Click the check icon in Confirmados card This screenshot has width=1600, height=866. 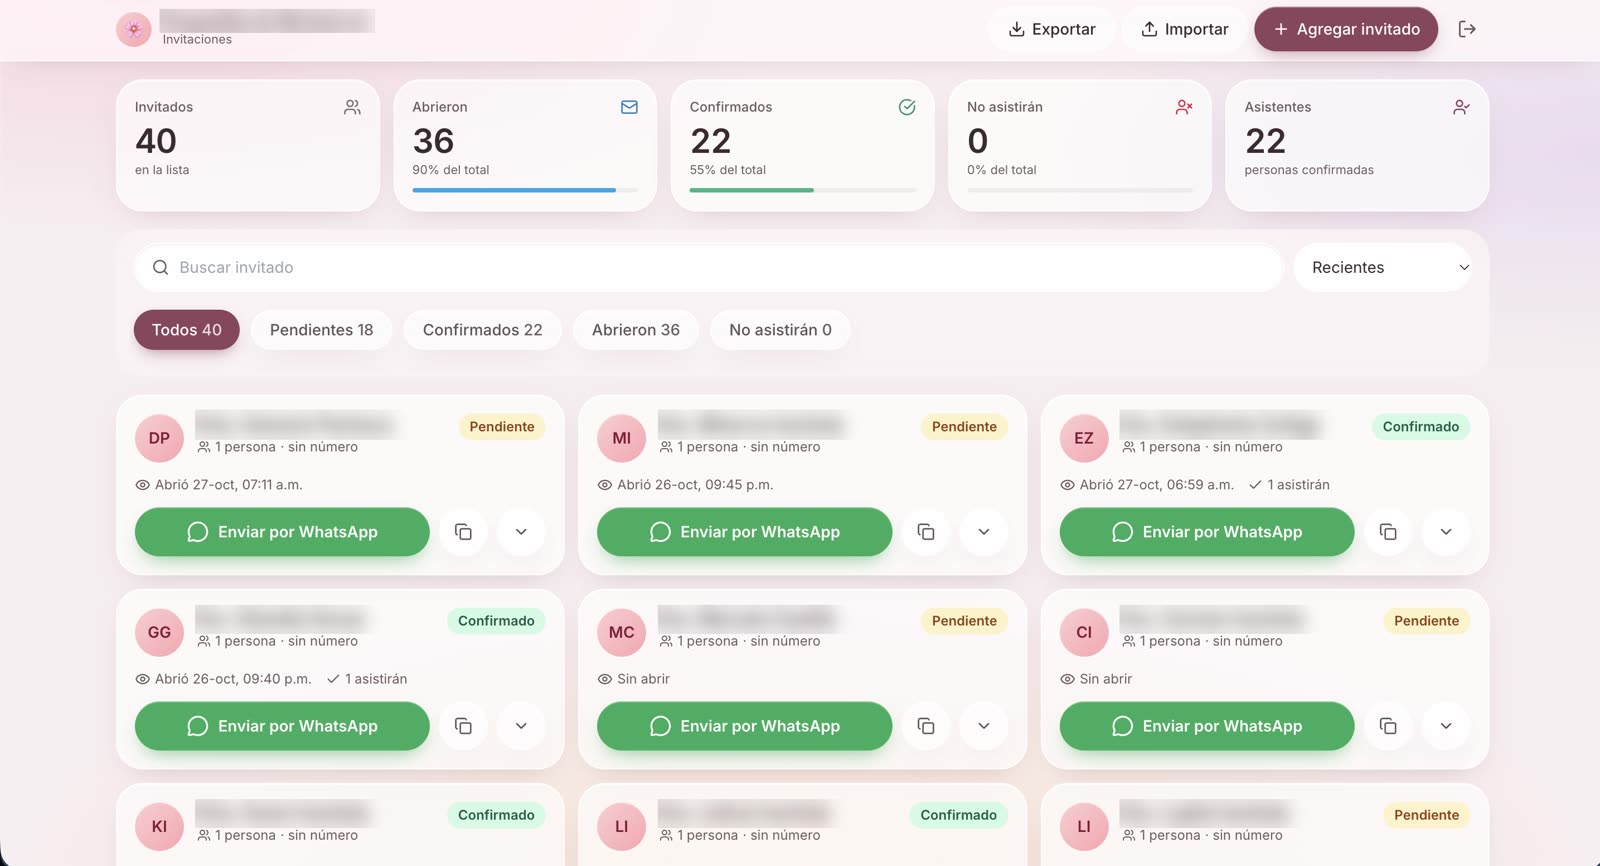point(907,107)
